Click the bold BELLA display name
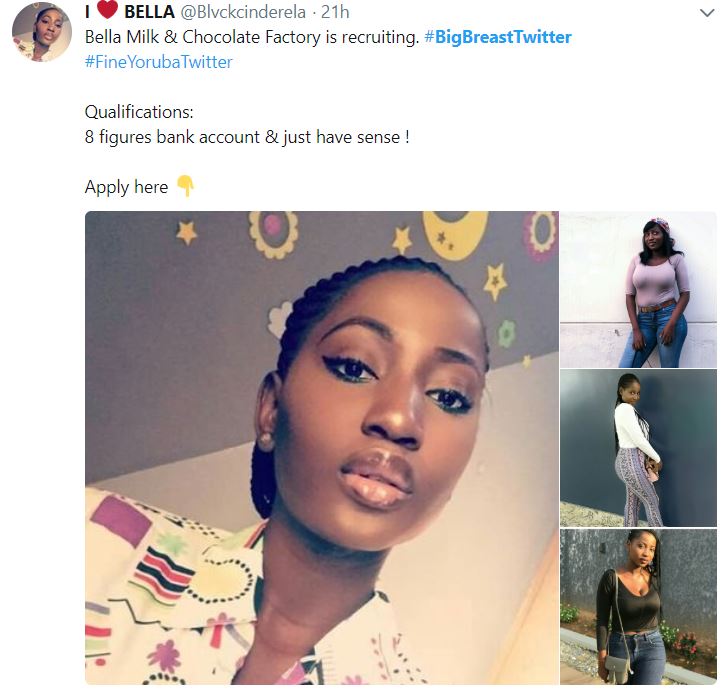726x700 pixels. pyautogui.click(x=149, y=13)
